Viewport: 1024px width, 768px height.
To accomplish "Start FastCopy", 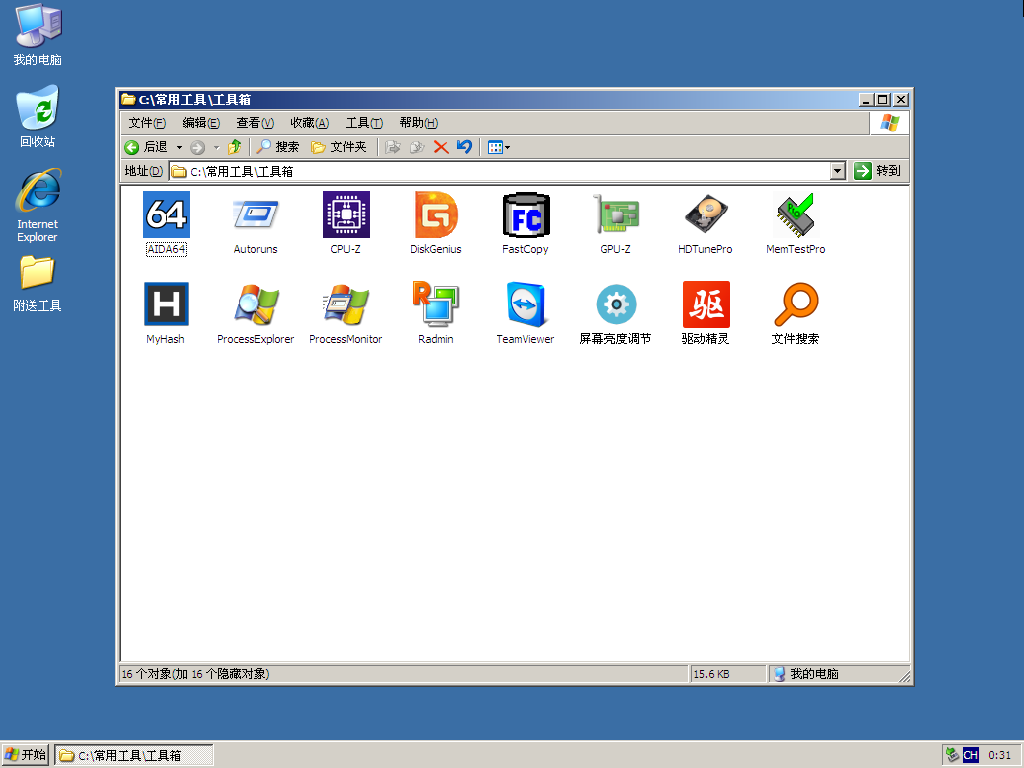I will tap(525, 215).
